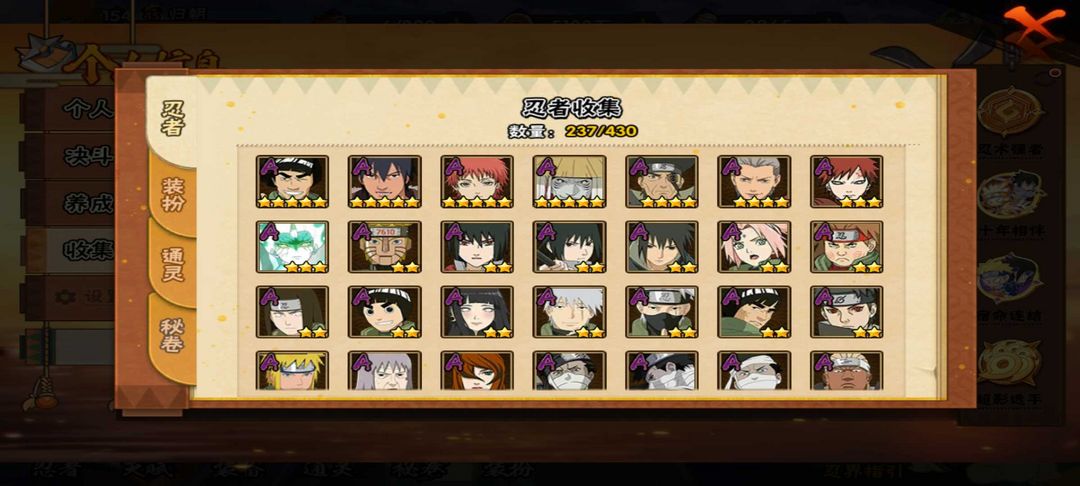1080x486 pixels.
Task: Open the 通灵 tab
Action: (172, 265)
